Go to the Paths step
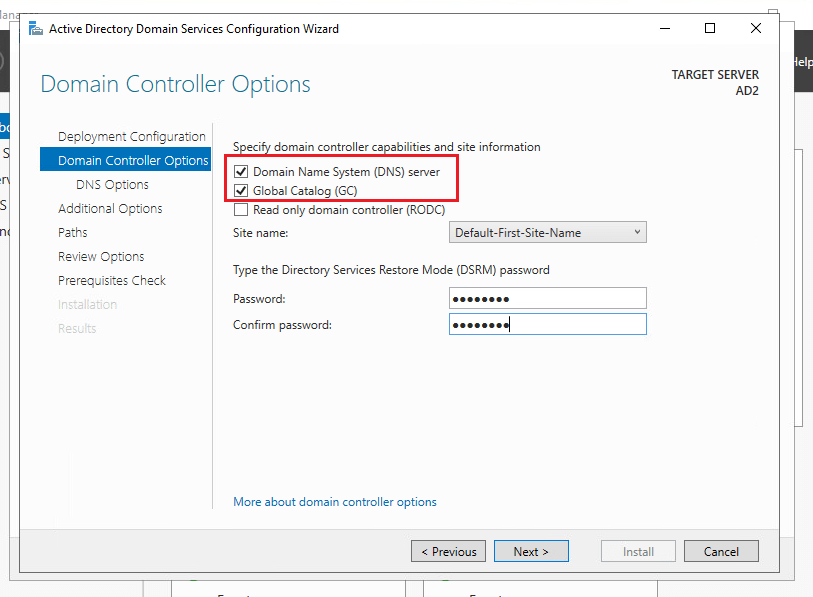Viewport: 813px width, 597px height. tap(72, 232)
